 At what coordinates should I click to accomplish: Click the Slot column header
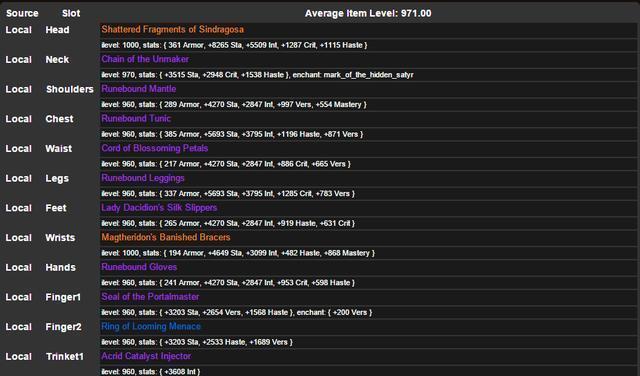point(71,13)
